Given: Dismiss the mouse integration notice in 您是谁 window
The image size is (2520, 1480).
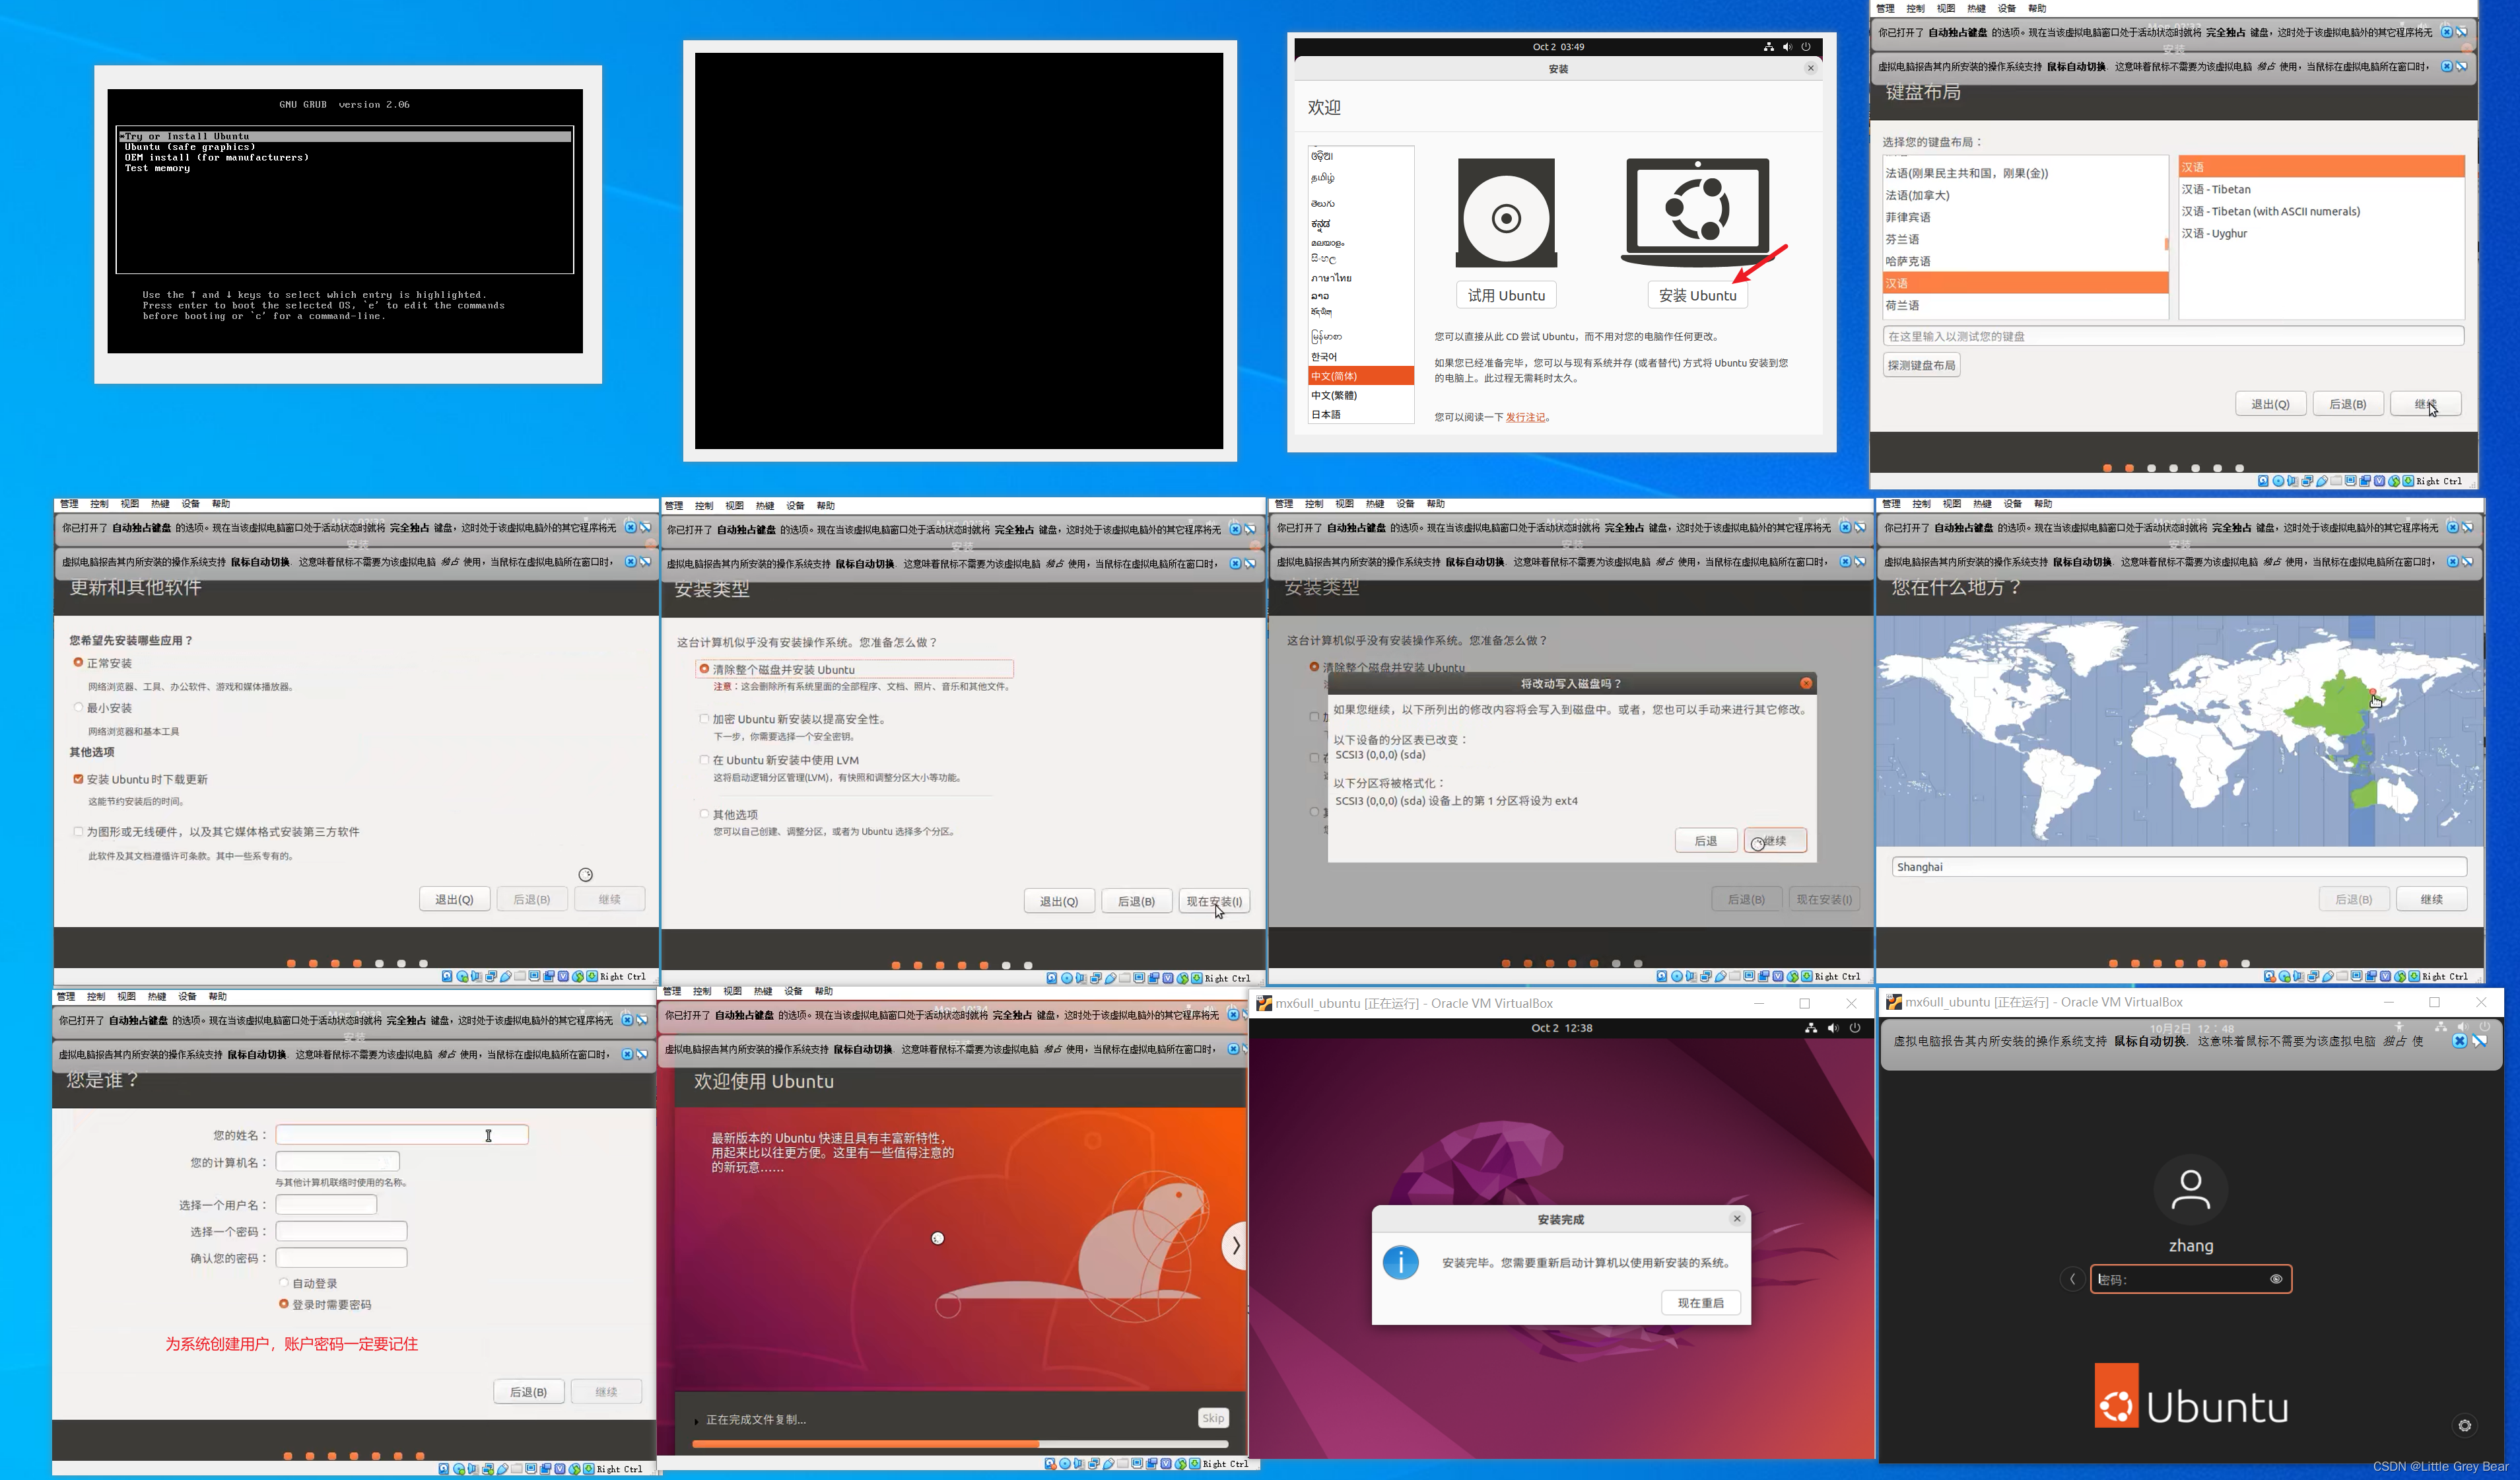Looking at the screenshot, I should point(627,1054).
